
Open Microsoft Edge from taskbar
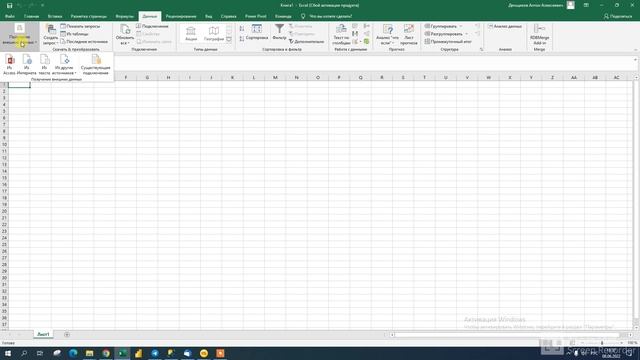[x=73, y=353]
